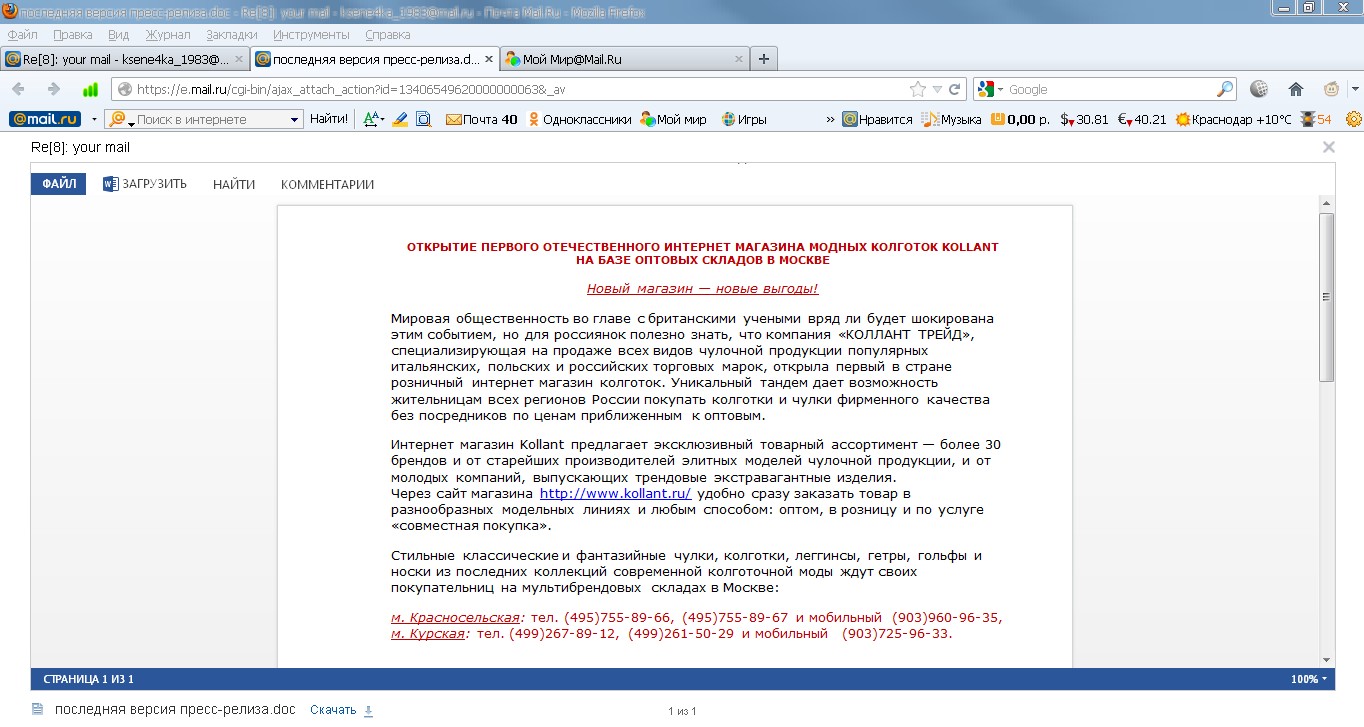
Task: Click the СТРАНИЦА 1 ИЗ 1 status text
Action: click(x=88, y=679)
